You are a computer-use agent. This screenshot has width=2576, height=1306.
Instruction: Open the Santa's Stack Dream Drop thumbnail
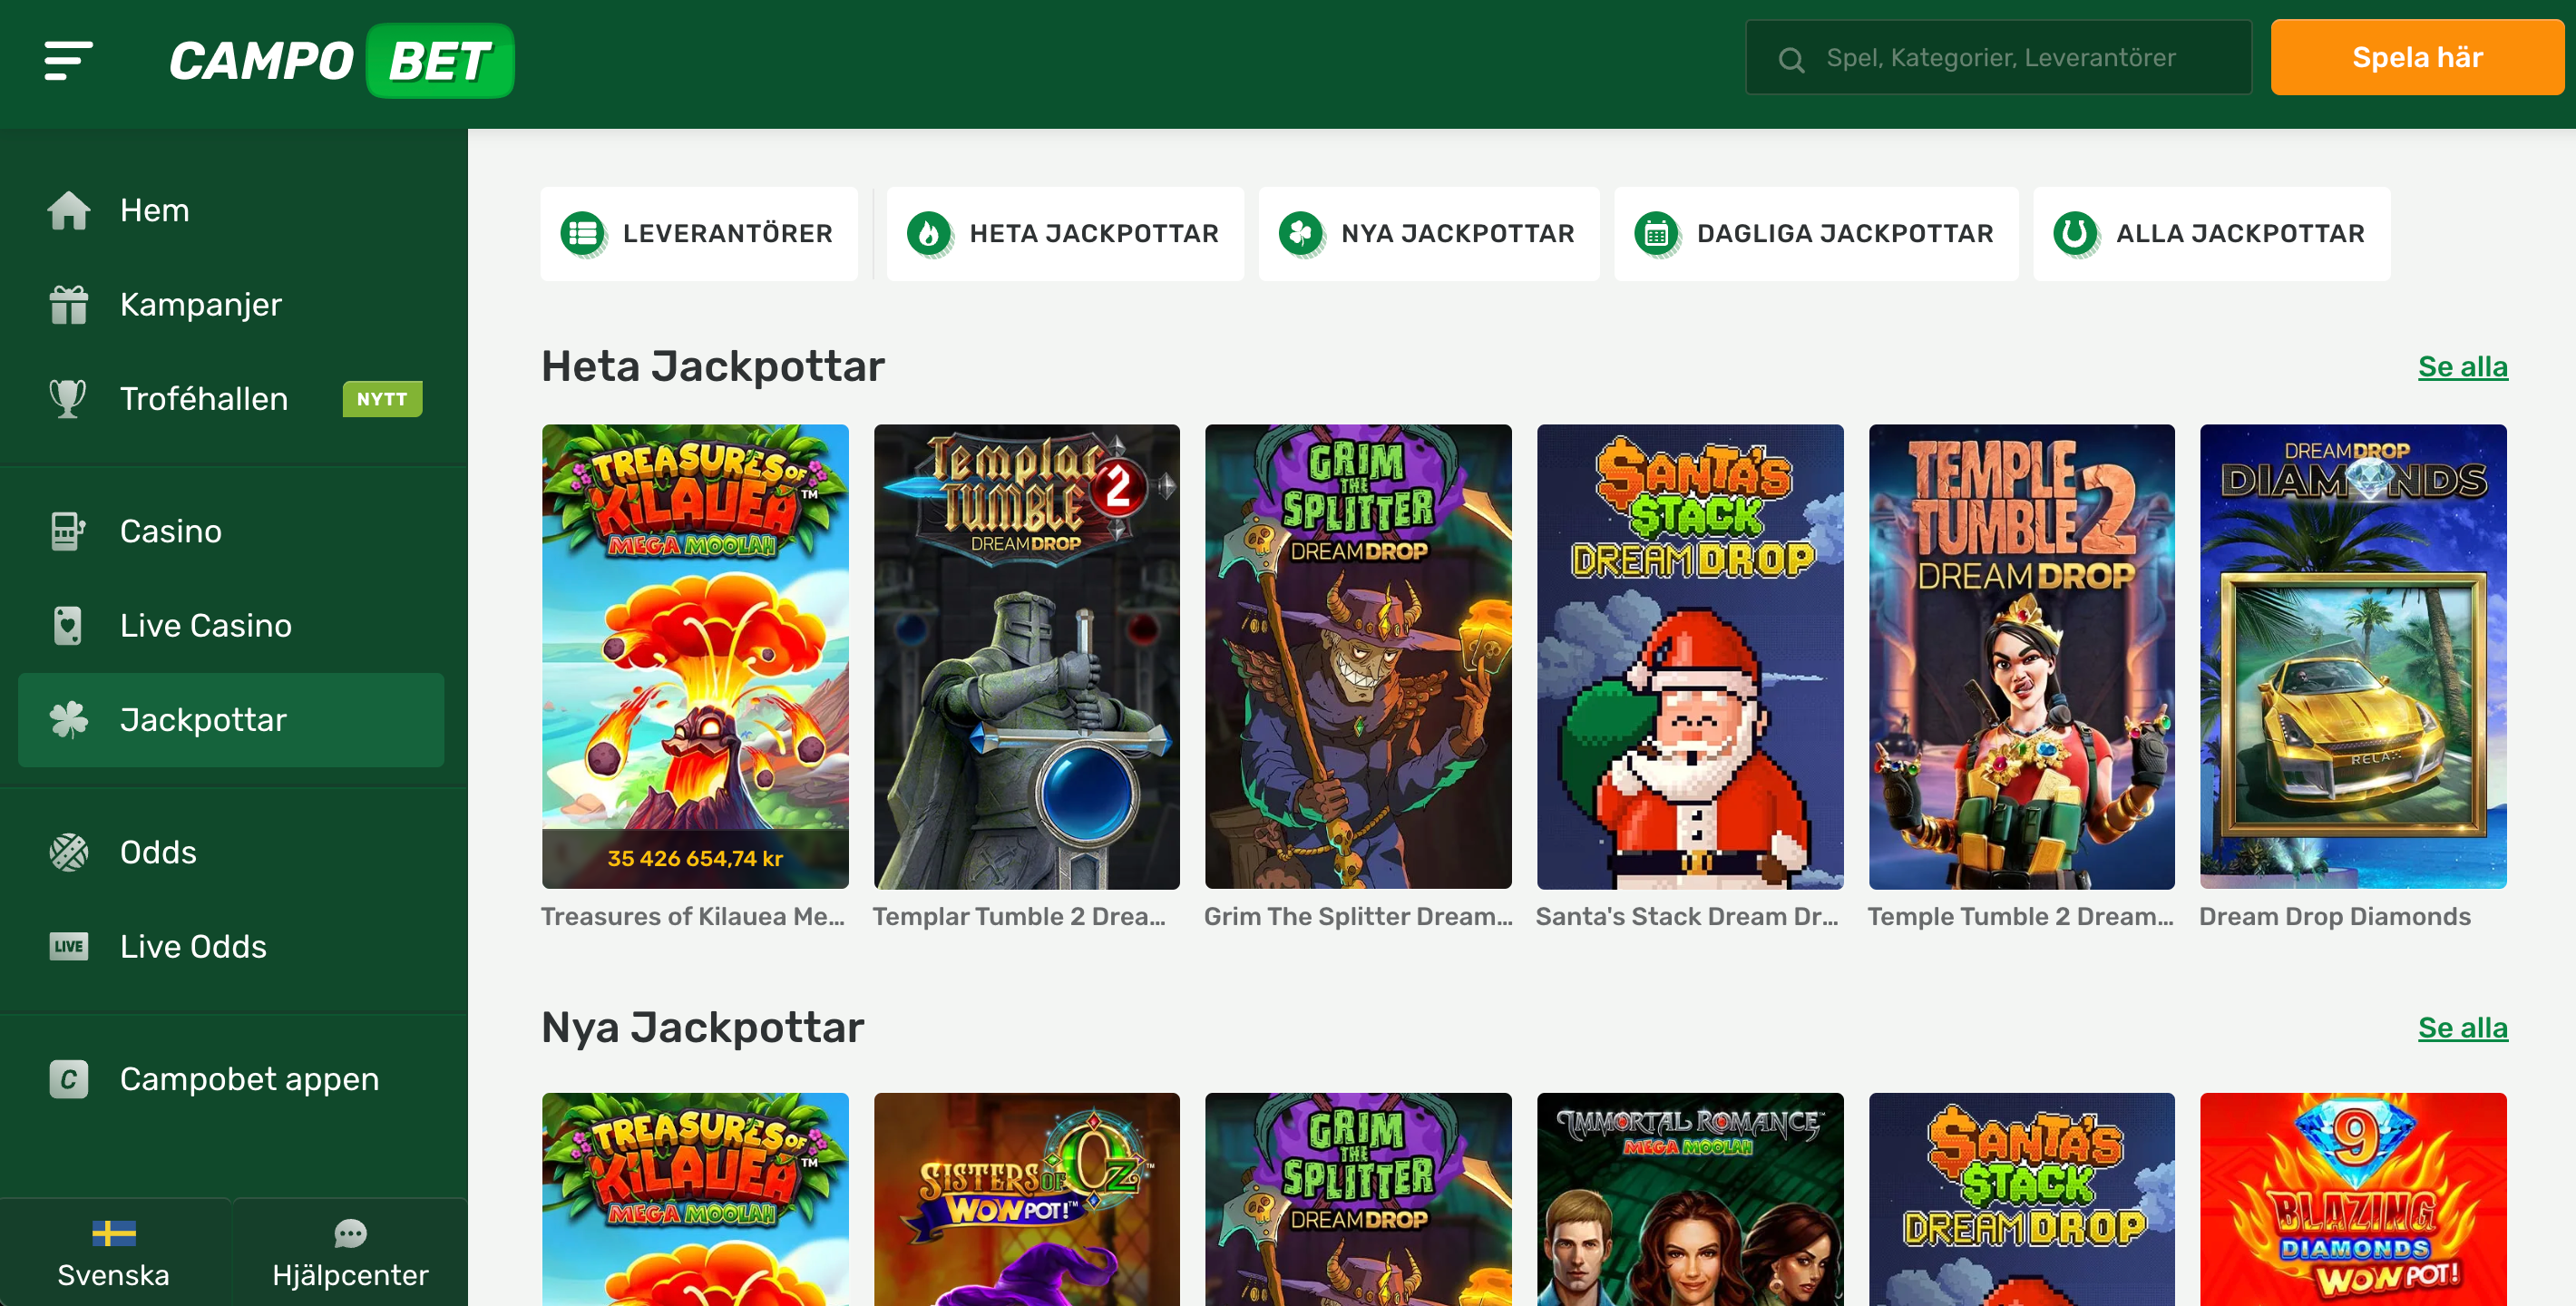click(1689, 656)
